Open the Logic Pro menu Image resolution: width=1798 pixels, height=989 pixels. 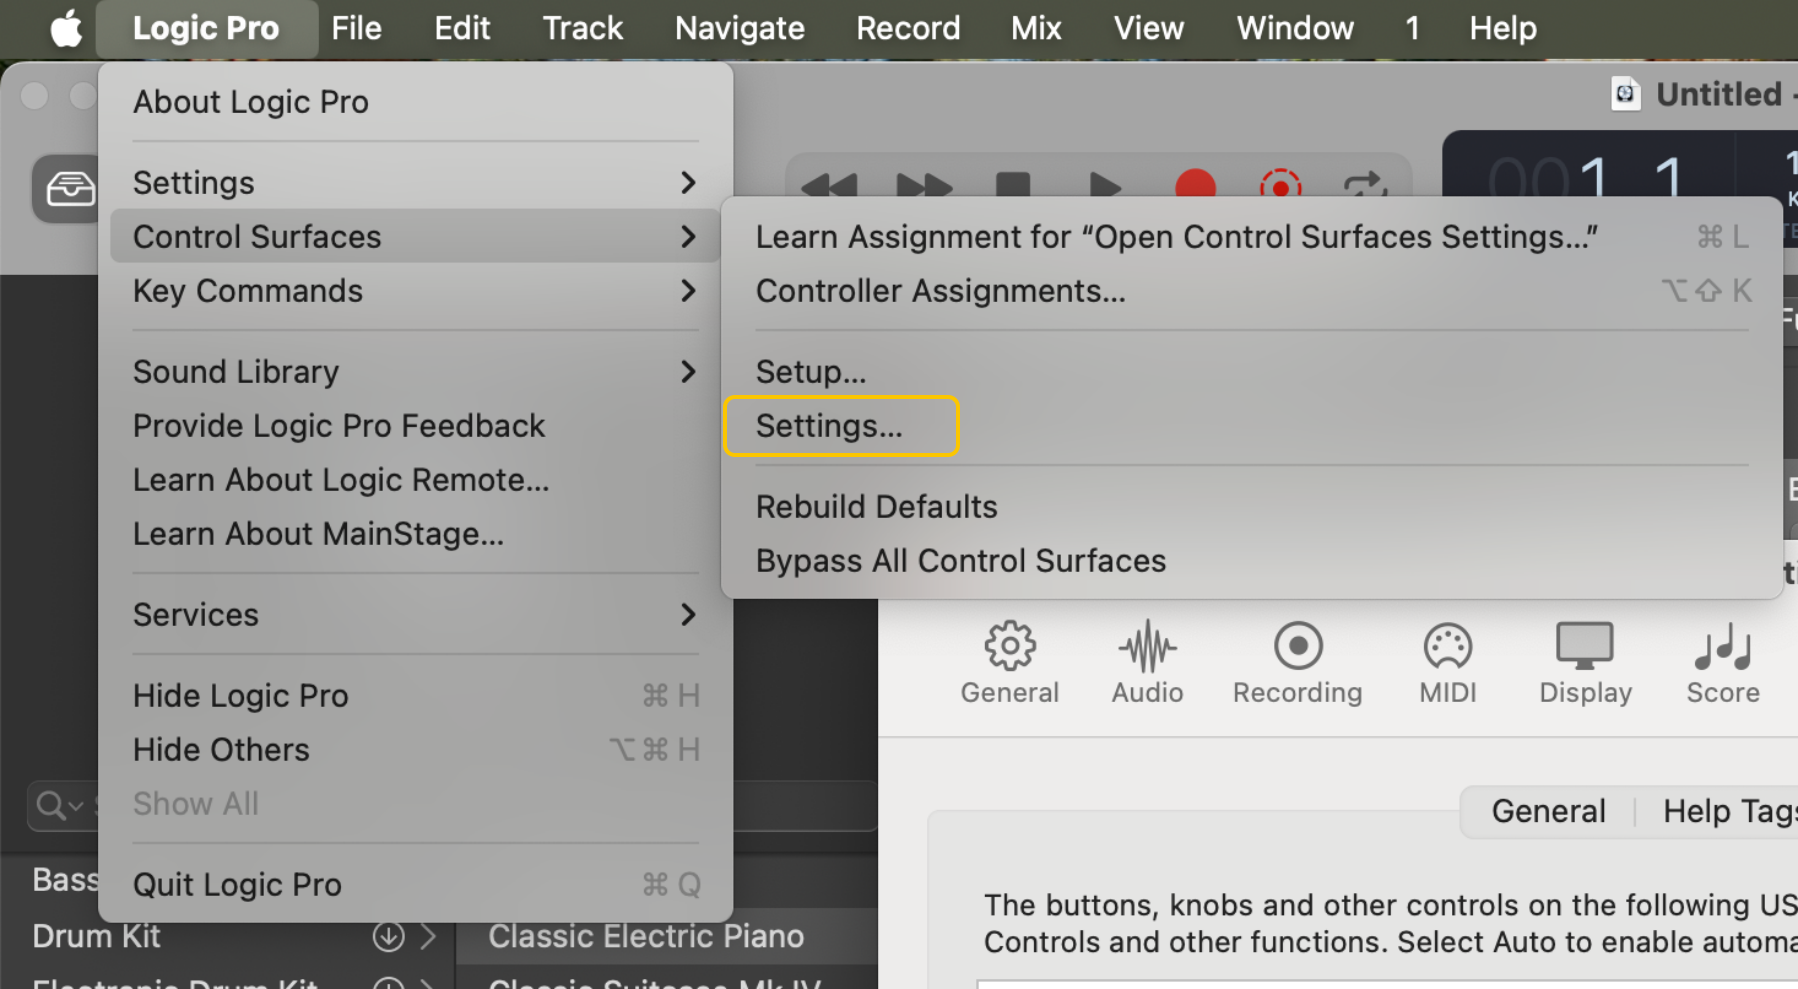point(206,28)
